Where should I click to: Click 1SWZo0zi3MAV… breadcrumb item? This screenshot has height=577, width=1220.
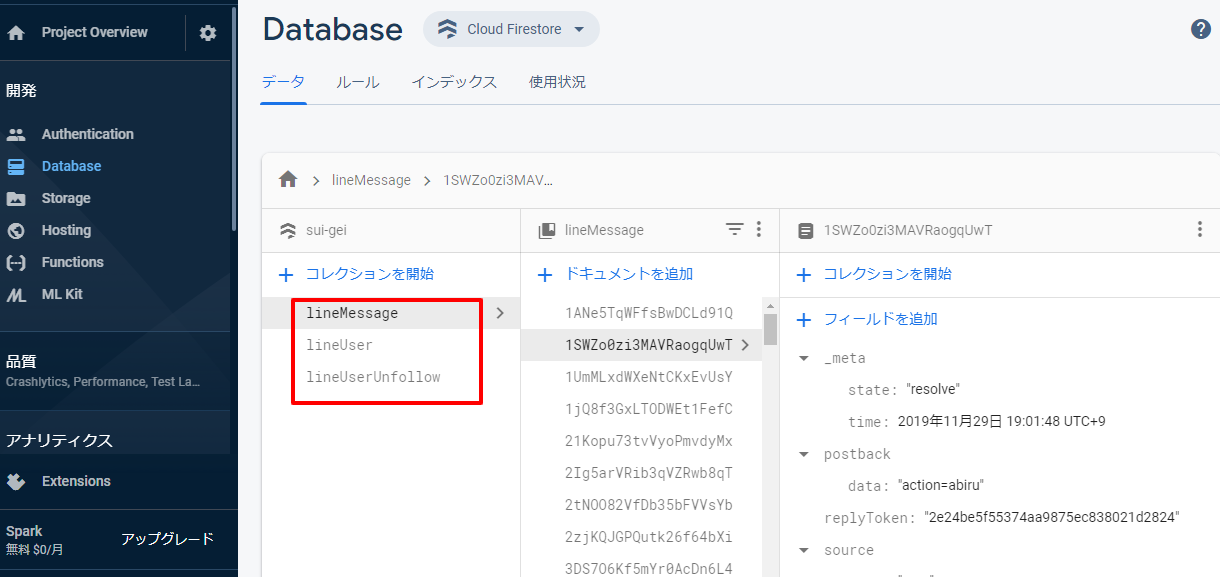click(x=498, y=180)
